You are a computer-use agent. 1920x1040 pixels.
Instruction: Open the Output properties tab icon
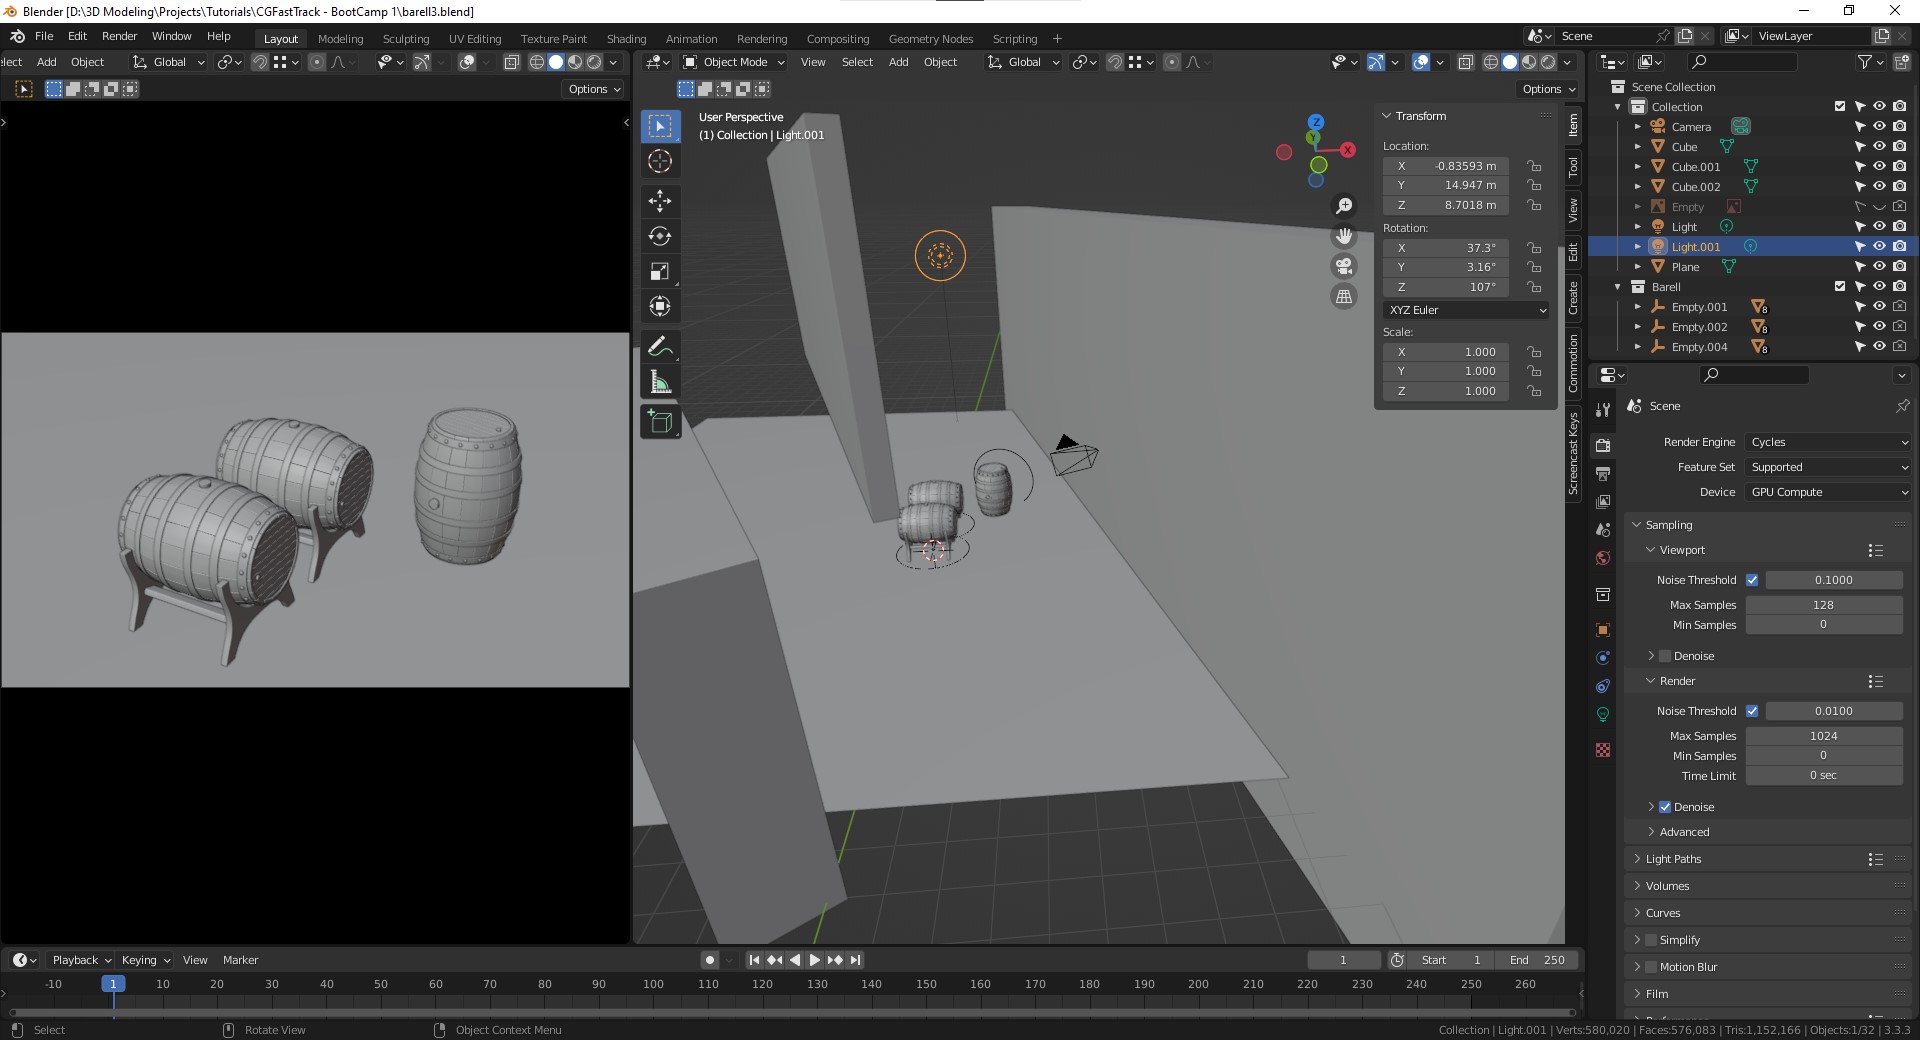point(1603,473)
